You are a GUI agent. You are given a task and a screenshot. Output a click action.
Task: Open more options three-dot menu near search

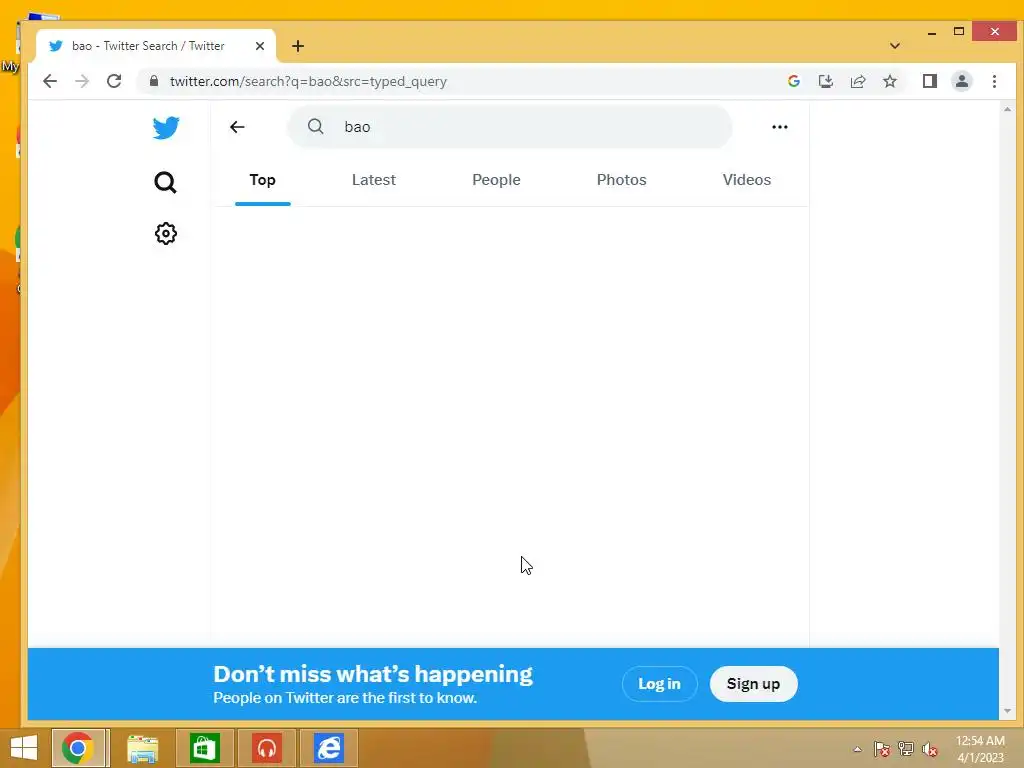(780, 127)
